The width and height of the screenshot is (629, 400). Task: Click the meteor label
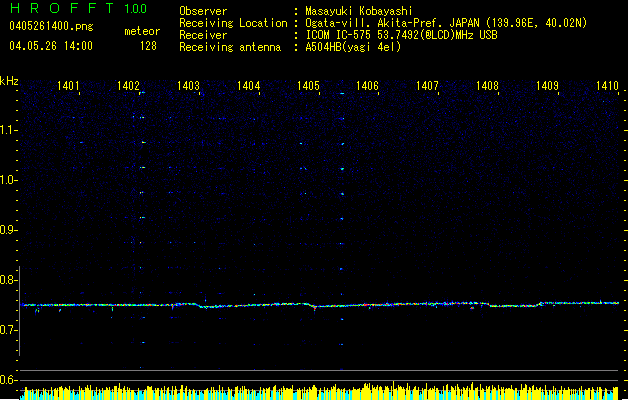pos(141,32)
